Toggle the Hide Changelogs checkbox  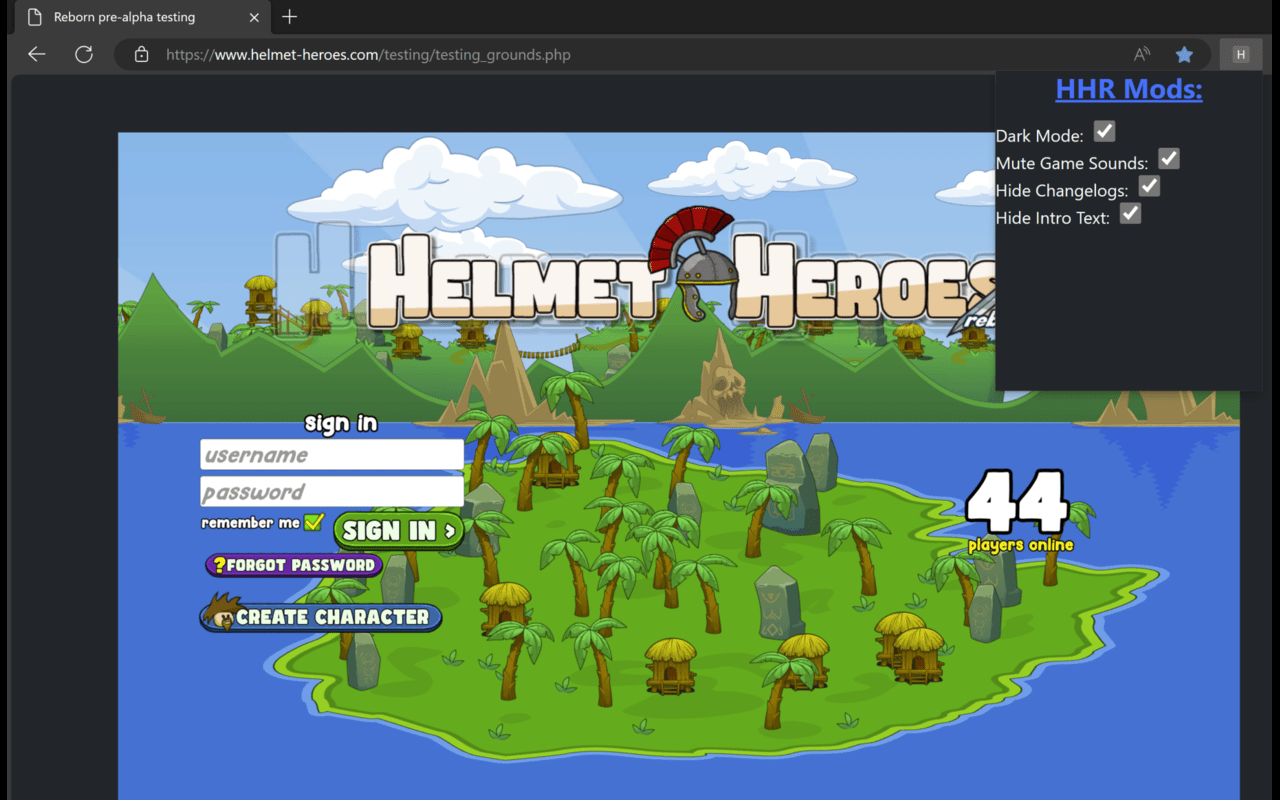coord(1150,186)
